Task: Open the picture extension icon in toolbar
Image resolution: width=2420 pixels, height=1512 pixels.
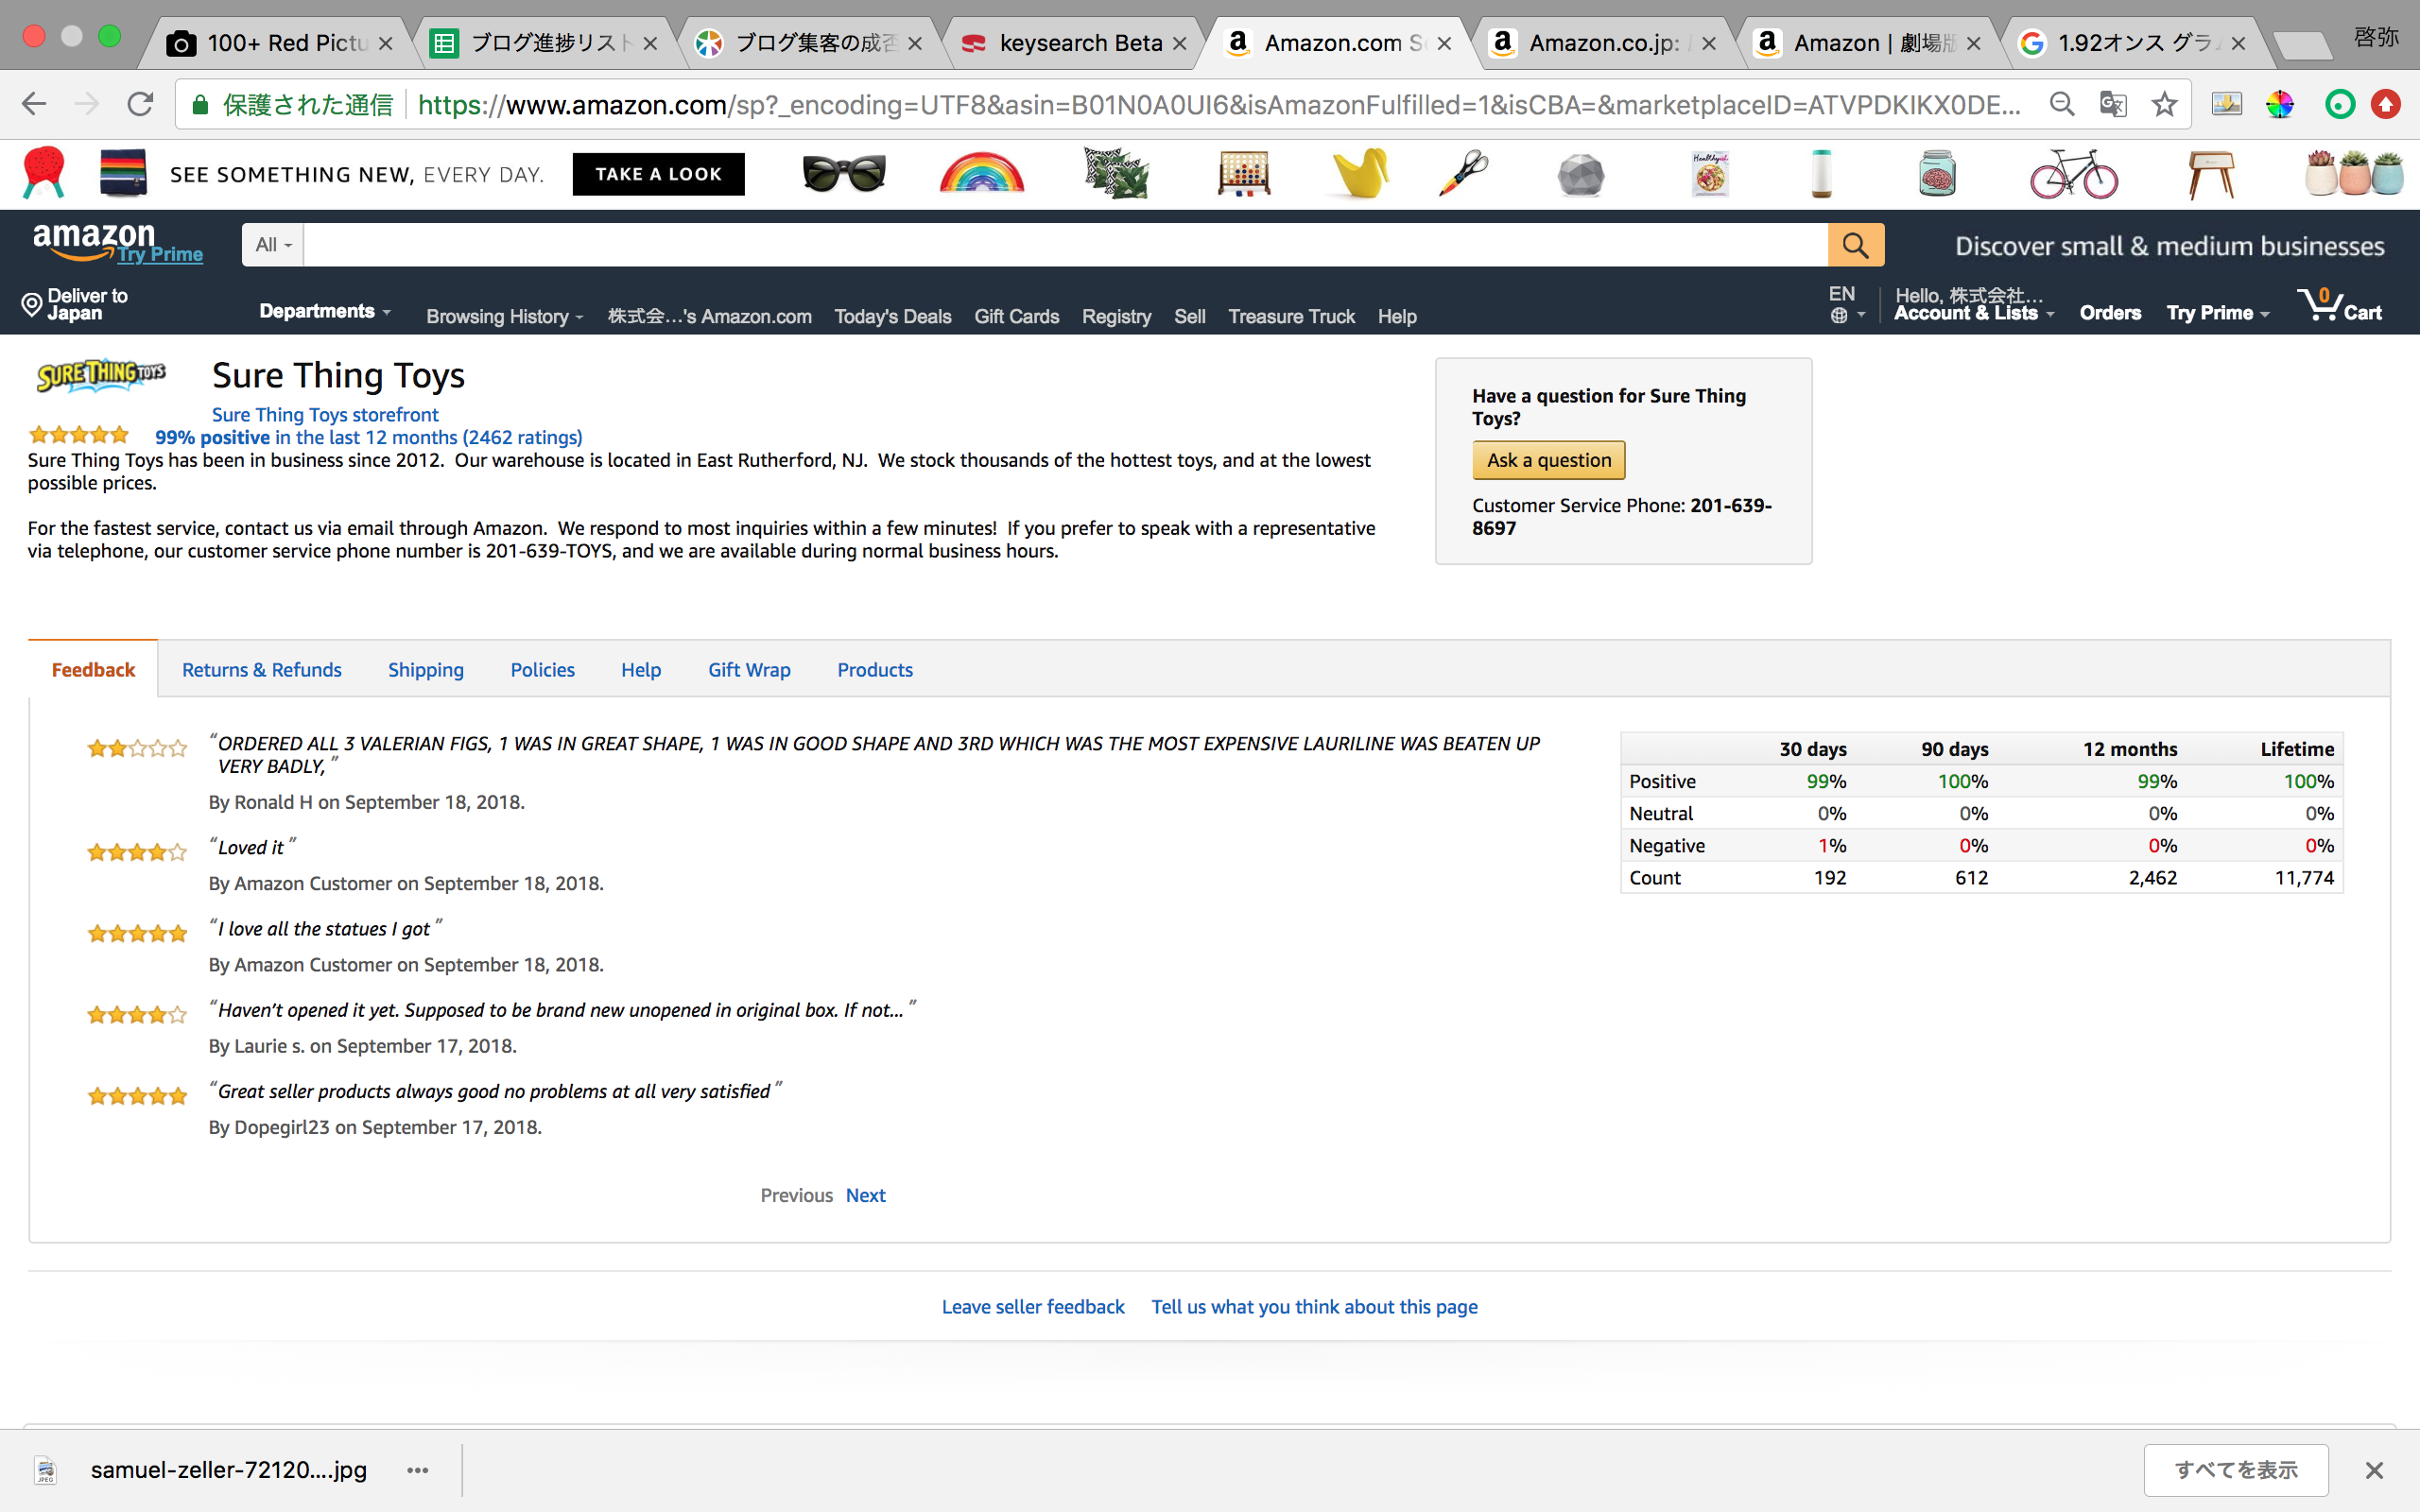Action: coord(2226,104)
